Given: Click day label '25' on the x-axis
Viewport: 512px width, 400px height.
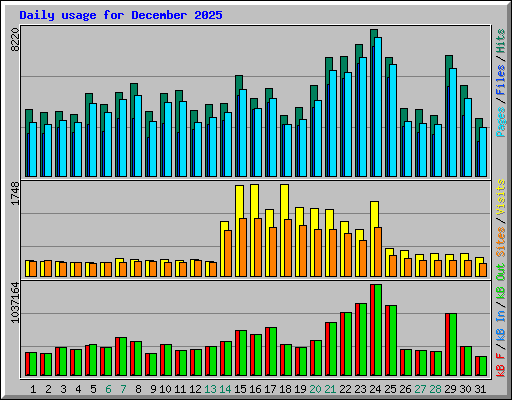Looking at the screenshot, I should 390,389.
